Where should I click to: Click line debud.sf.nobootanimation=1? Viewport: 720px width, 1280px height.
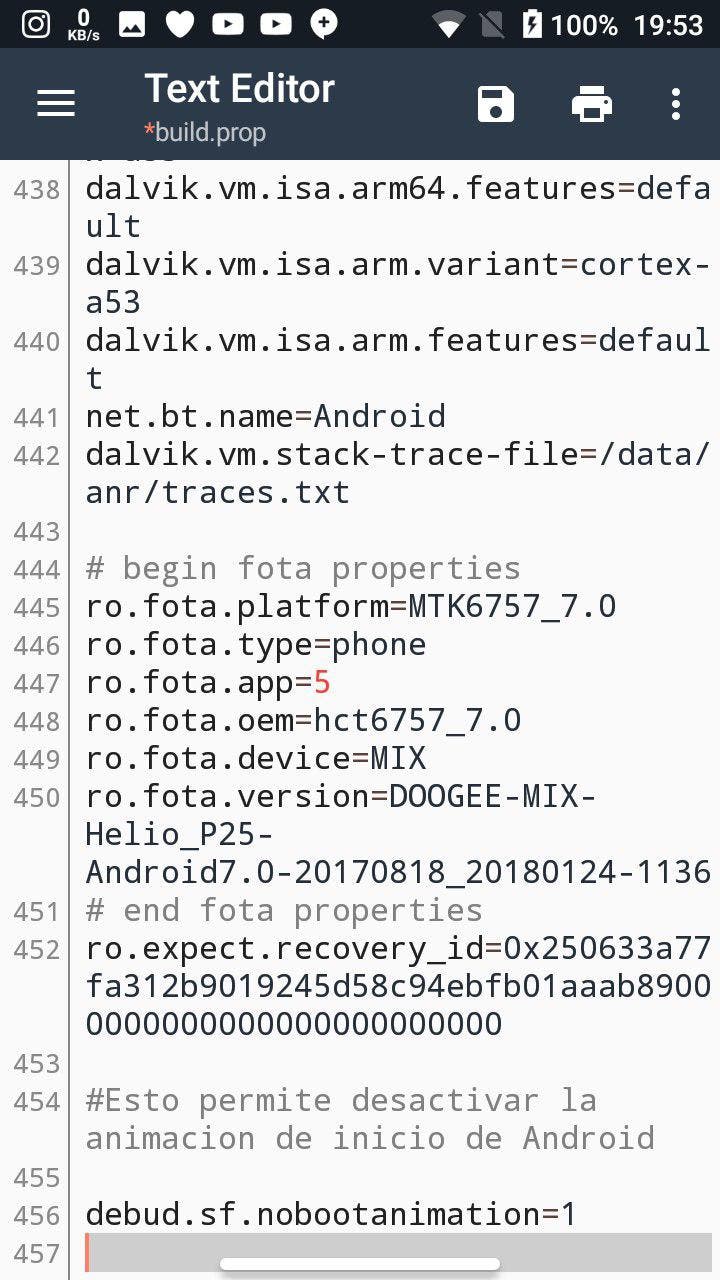(x=331, y=1215)
